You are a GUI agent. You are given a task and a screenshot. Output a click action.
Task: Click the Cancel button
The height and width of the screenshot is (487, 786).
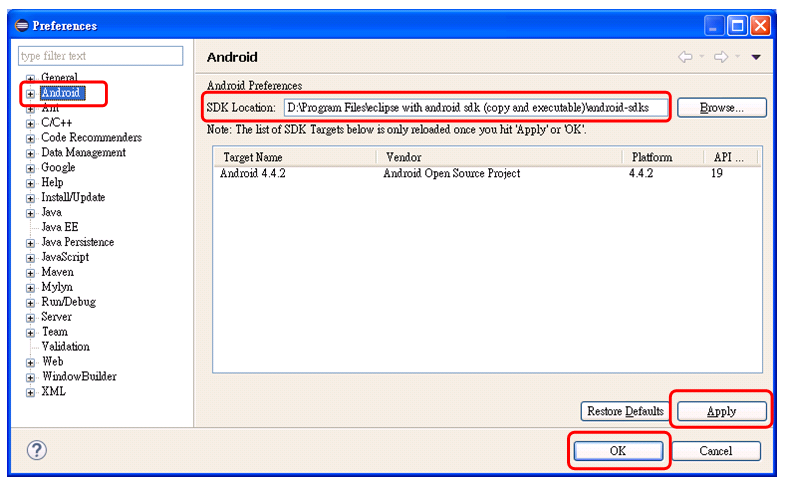(x=716, y=451)
